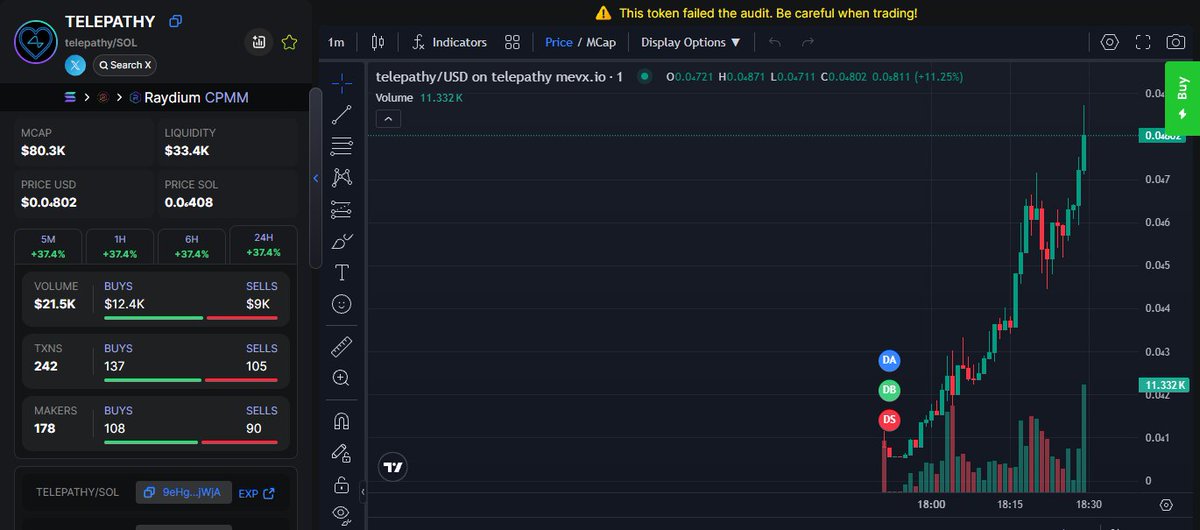Select the crosshair cursor tool
1200x530 pixels.
point(341,82)
